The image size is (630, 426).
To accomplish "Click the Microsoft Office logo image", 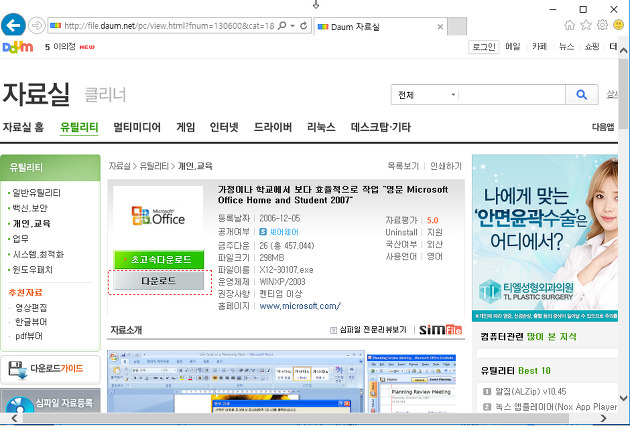I will (158, 216).
